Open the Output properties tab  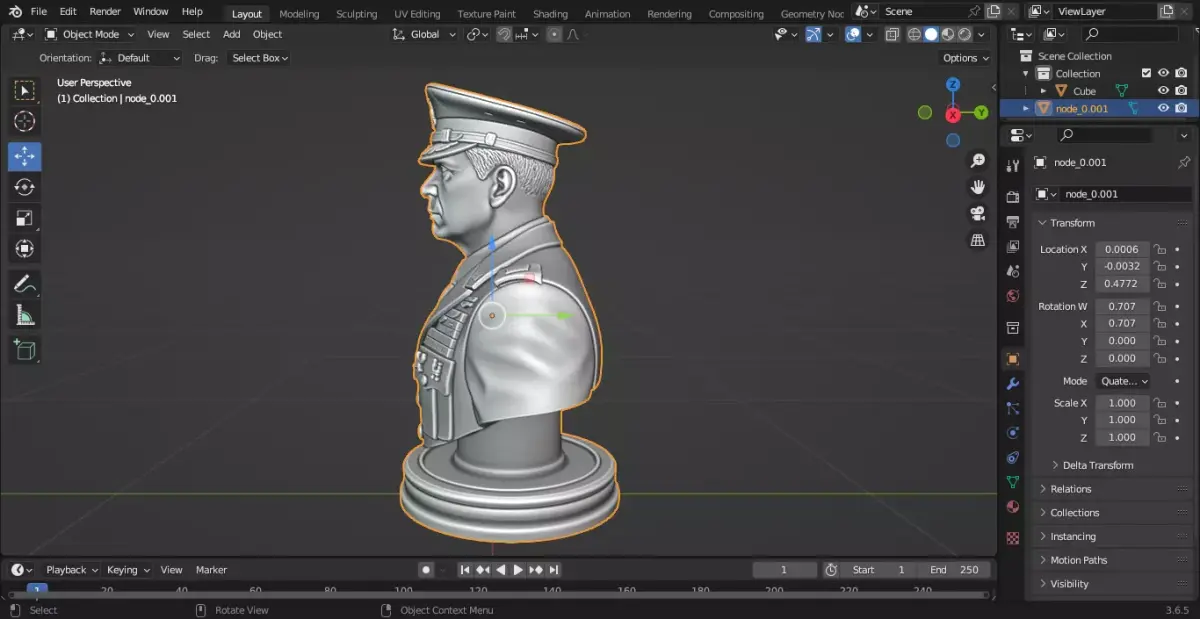coord(1013,222)
